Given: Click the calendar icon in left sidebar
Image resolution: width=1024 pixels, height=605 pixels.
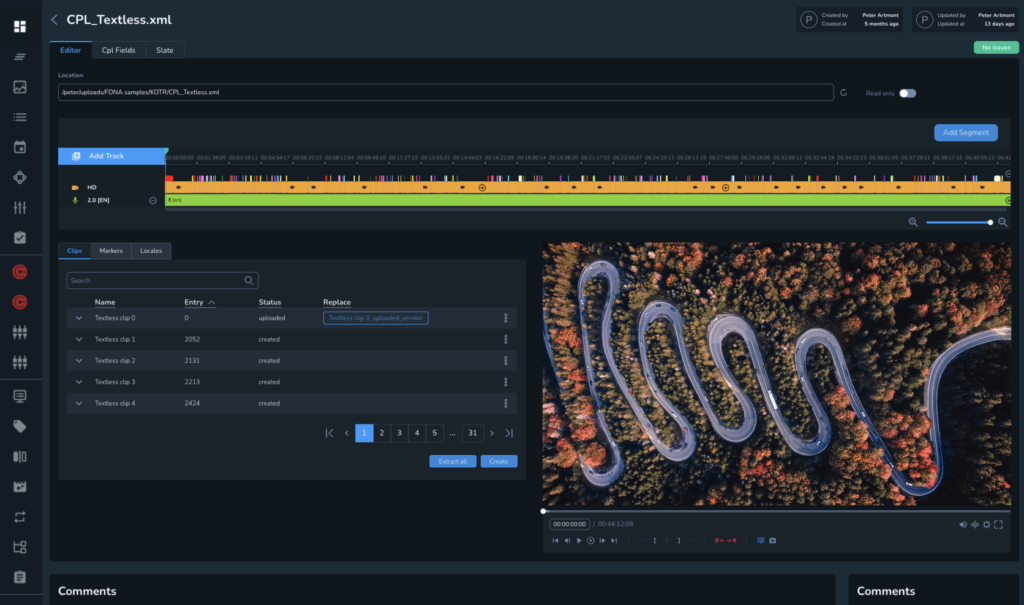Looking at the screenshot, I should click(x=20, y=148).
